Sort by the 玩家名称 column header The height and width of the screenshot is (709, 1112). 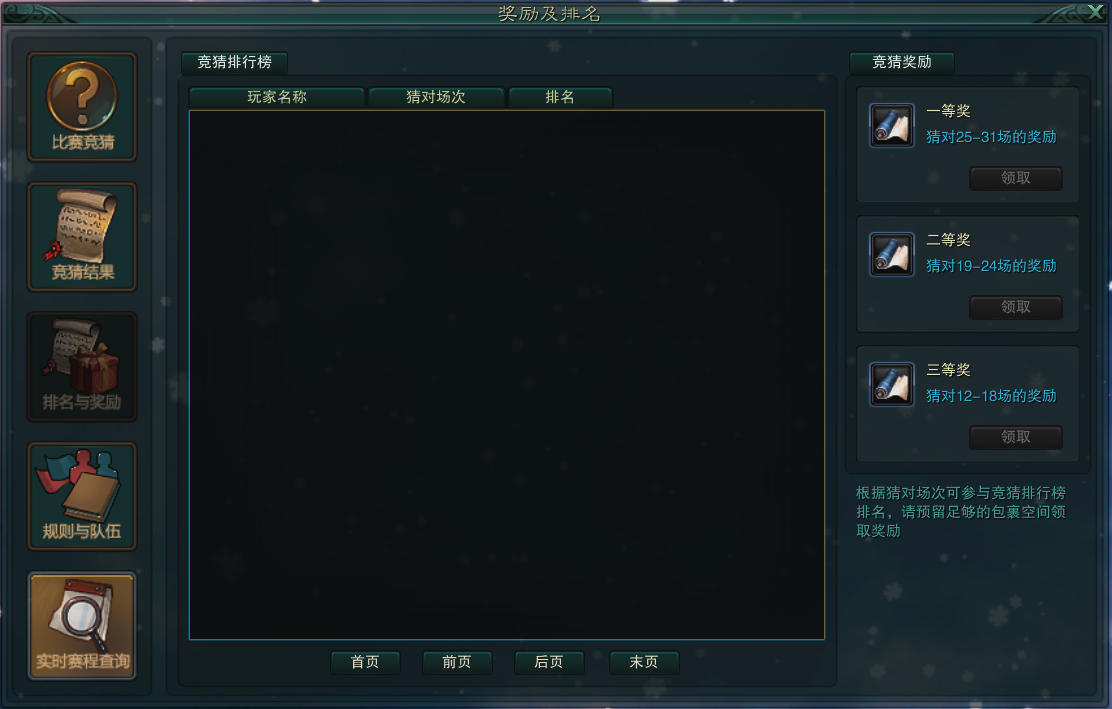(277, 97)
